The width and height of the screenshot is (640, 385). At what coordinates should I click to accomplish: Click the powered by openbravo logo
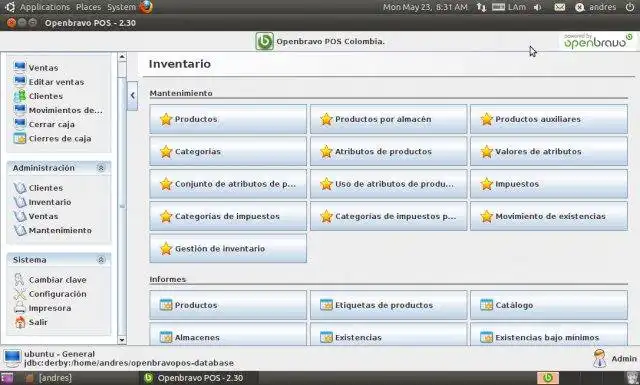[x=598, y=41]
